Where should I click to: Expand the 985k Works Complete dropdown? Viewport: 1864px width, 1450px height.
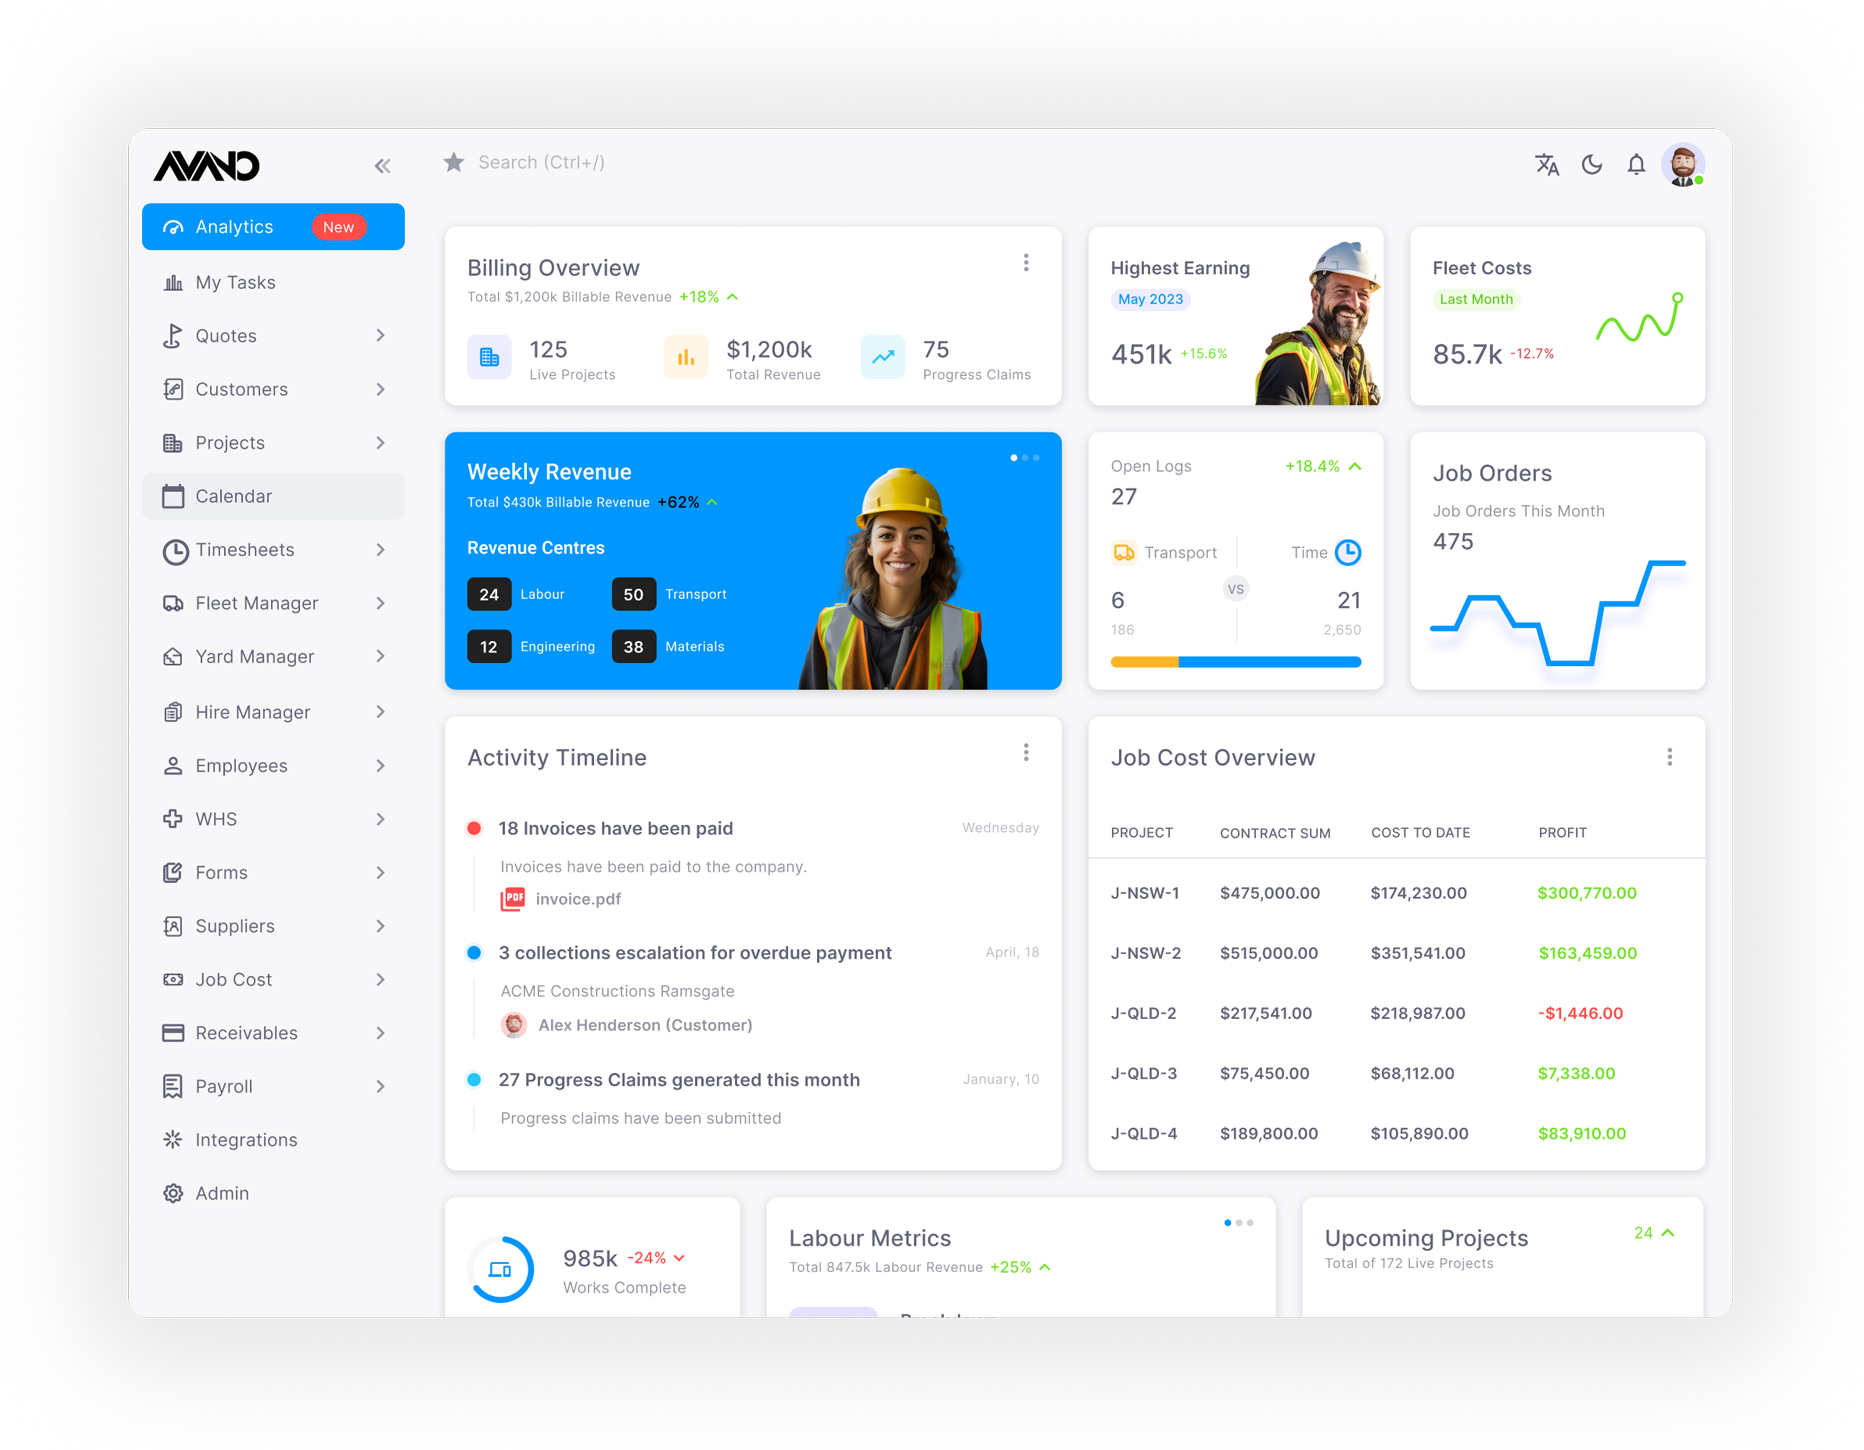(681, 1258)
